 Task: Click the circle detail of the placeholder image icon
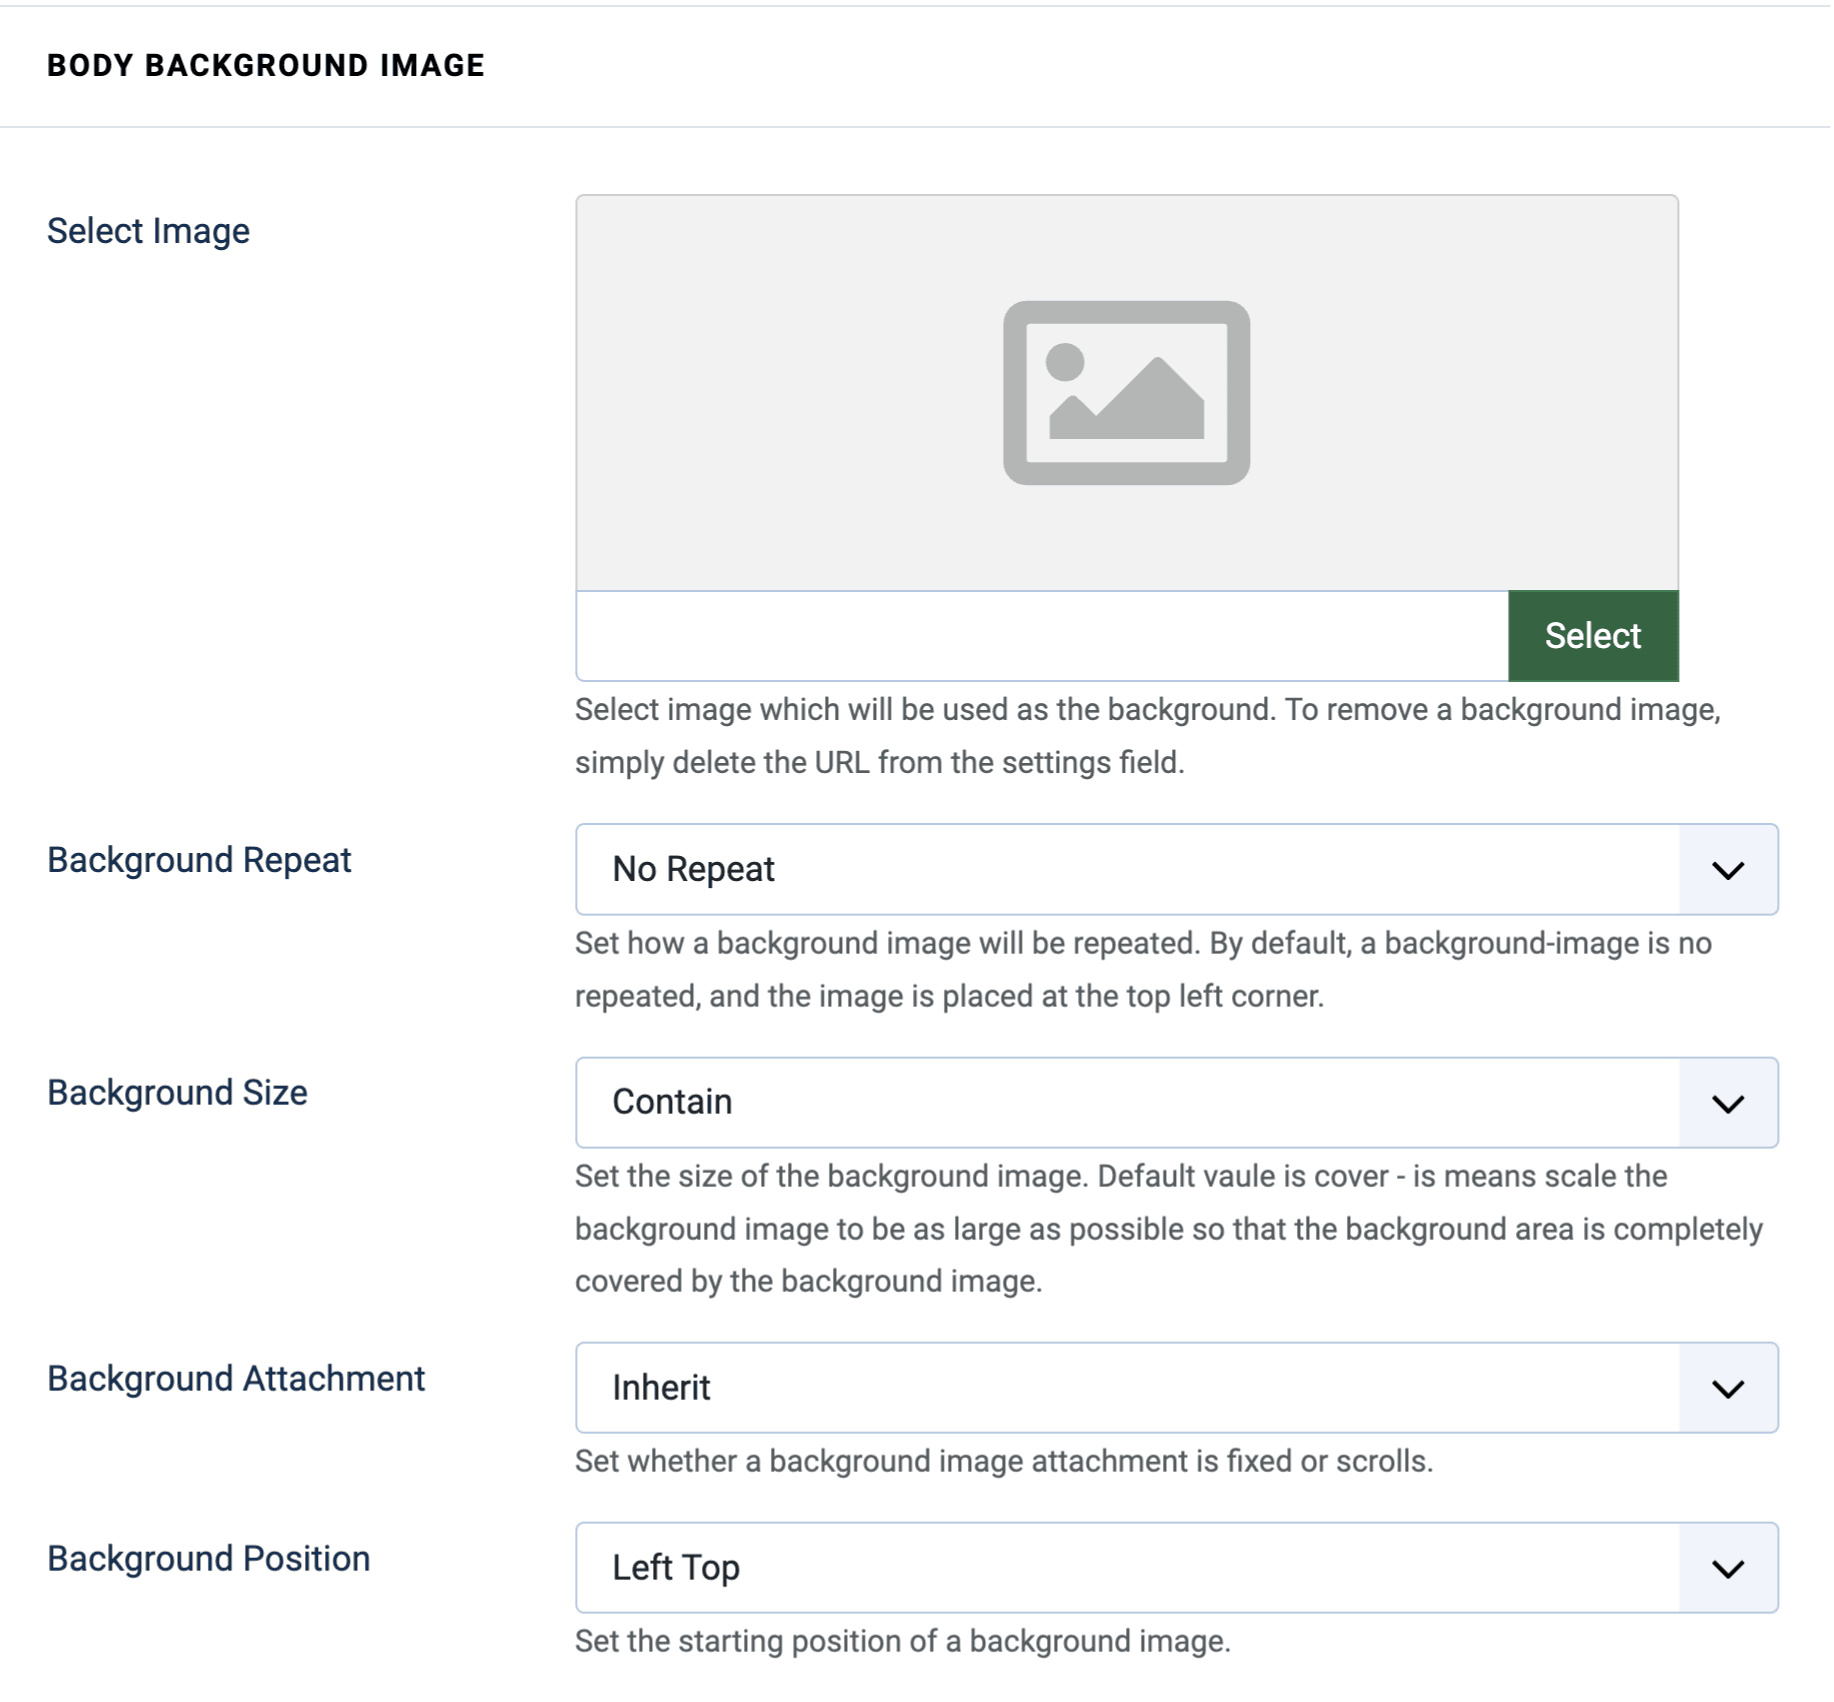coord(1064,360)
